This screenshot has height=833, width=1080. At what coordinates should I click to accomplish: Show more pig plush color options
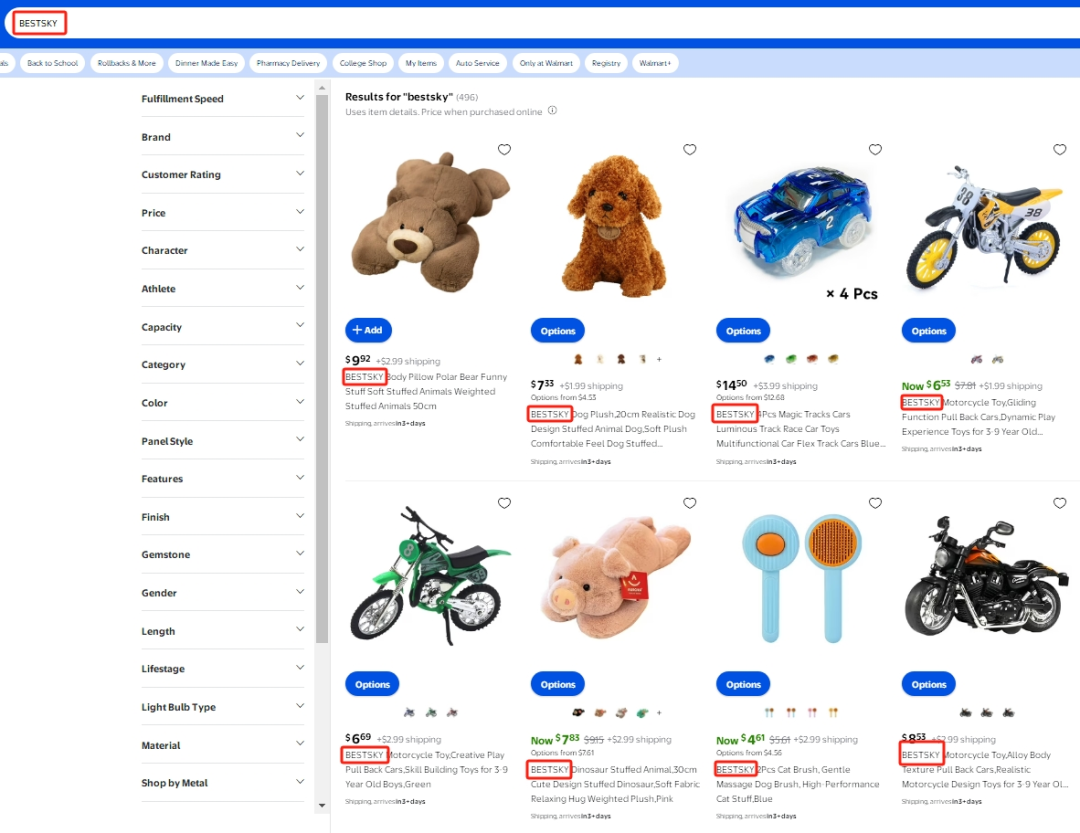pyautogui.click(x=659, y=712)
